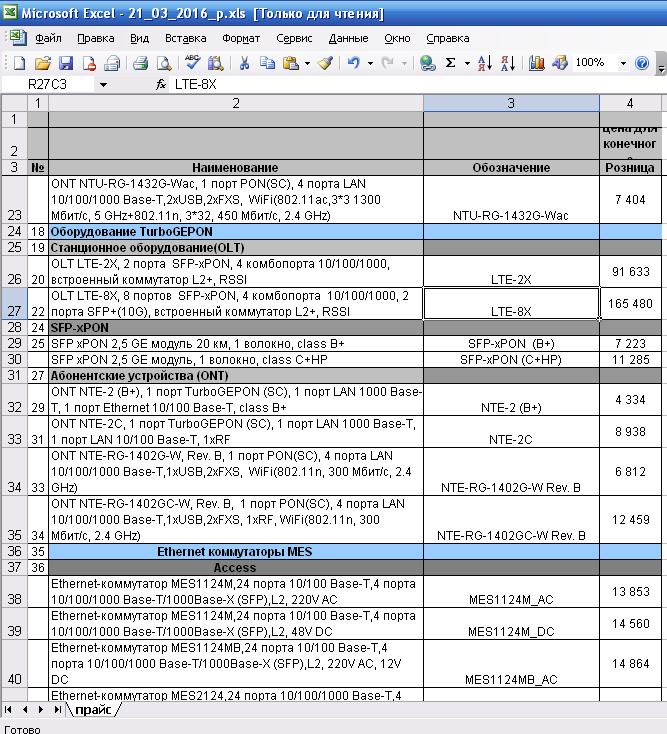Select cell LTE-2X
This screenshot has width=667, height=734.
pyautogui.click(x=511, y=272)
